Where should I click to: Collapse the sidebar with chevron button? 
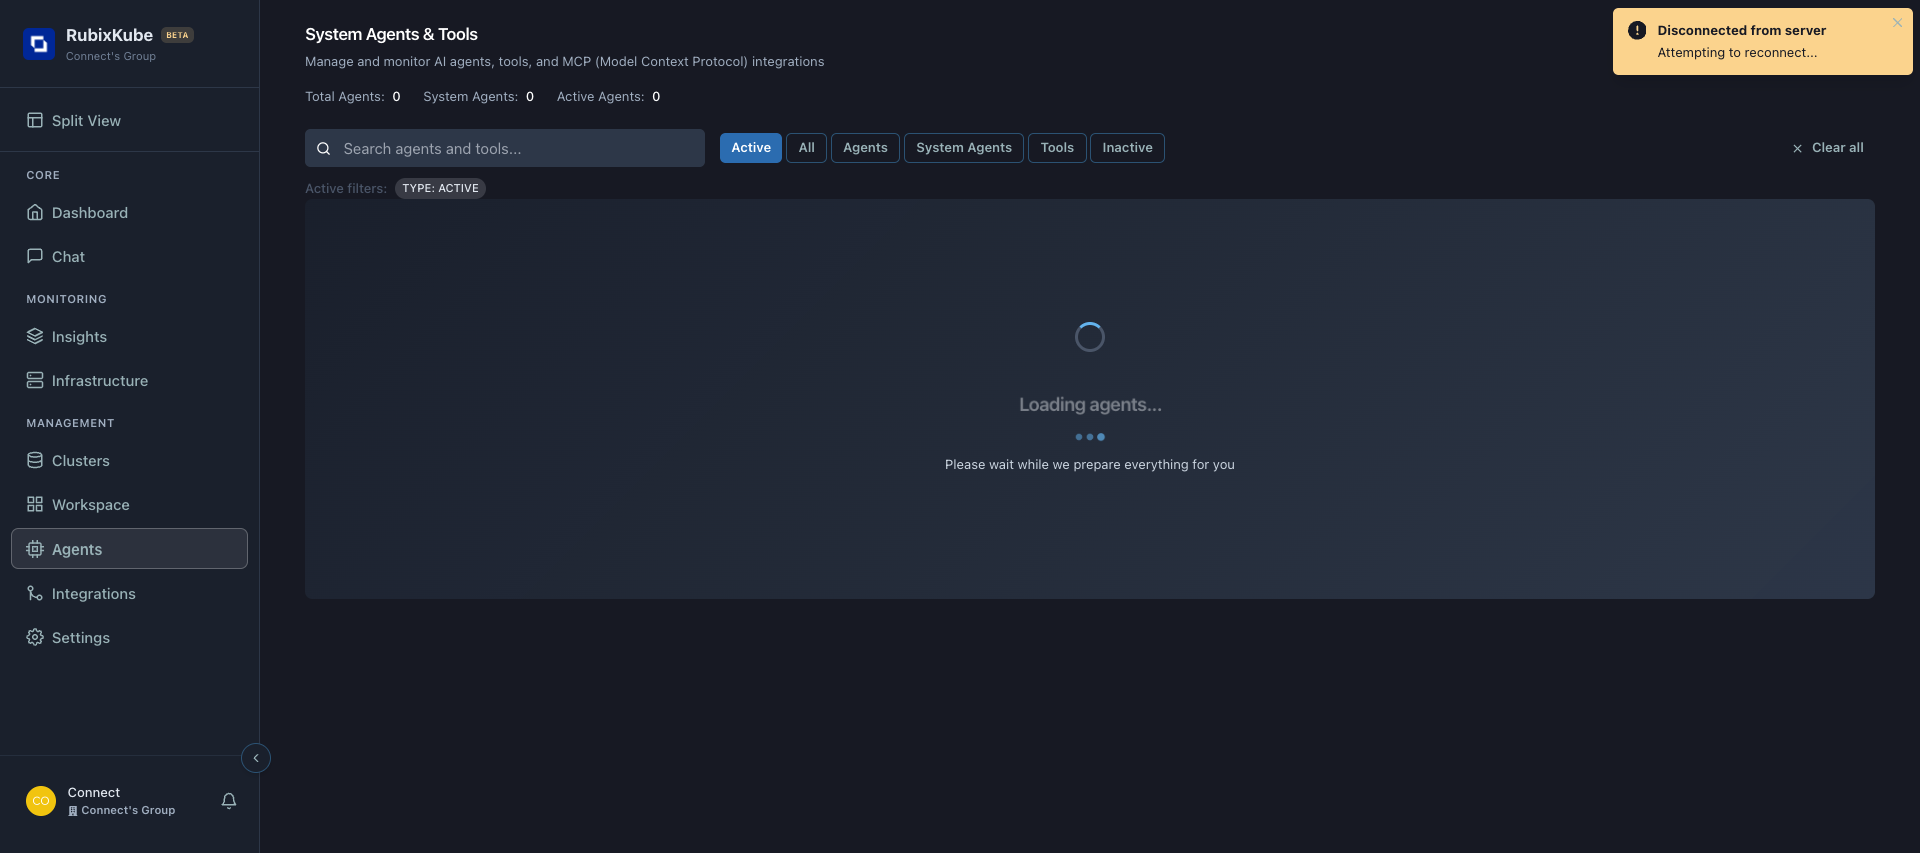click(256, 758)
